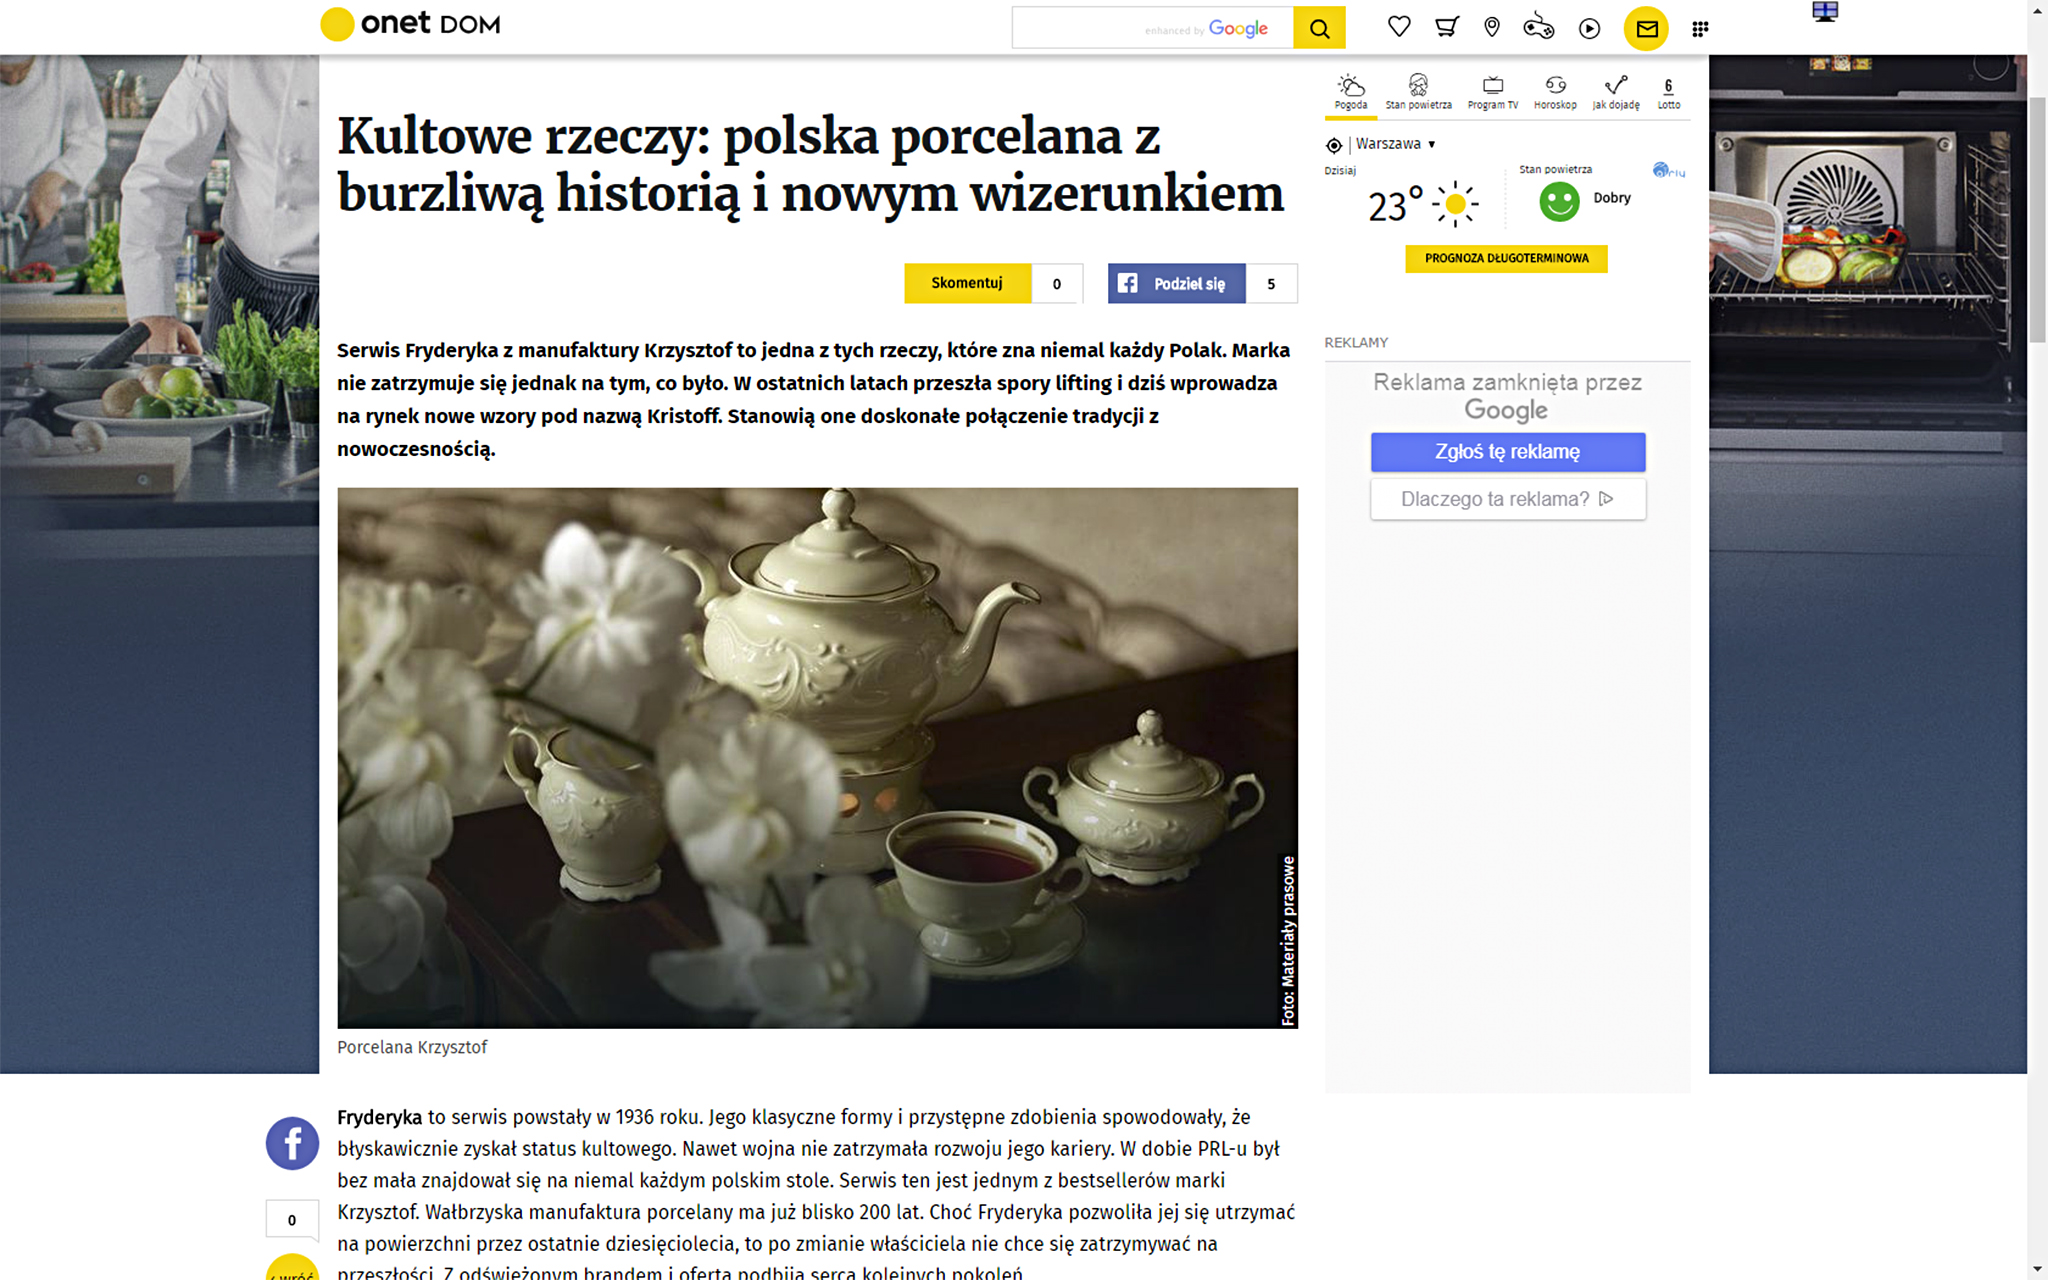Click the page vertical scrollbar thumb
The height and width of the screenshot is (1280, 2048).
point(2037,220)
